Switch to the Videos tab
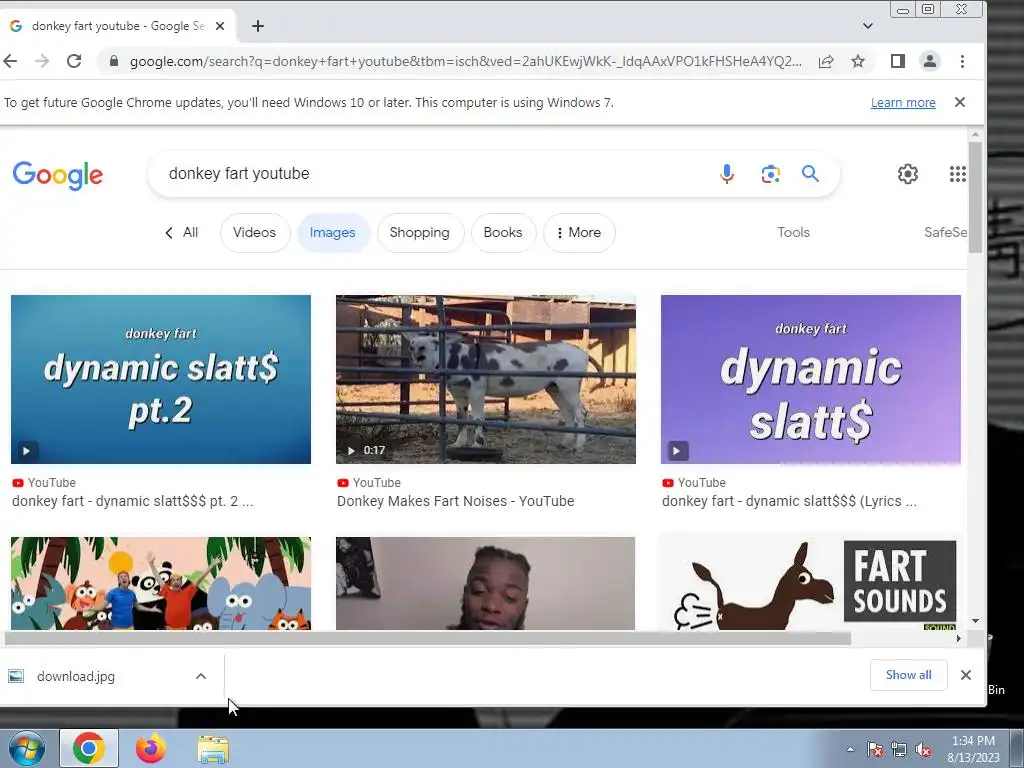1024x768 pixels. coord(255,232)
